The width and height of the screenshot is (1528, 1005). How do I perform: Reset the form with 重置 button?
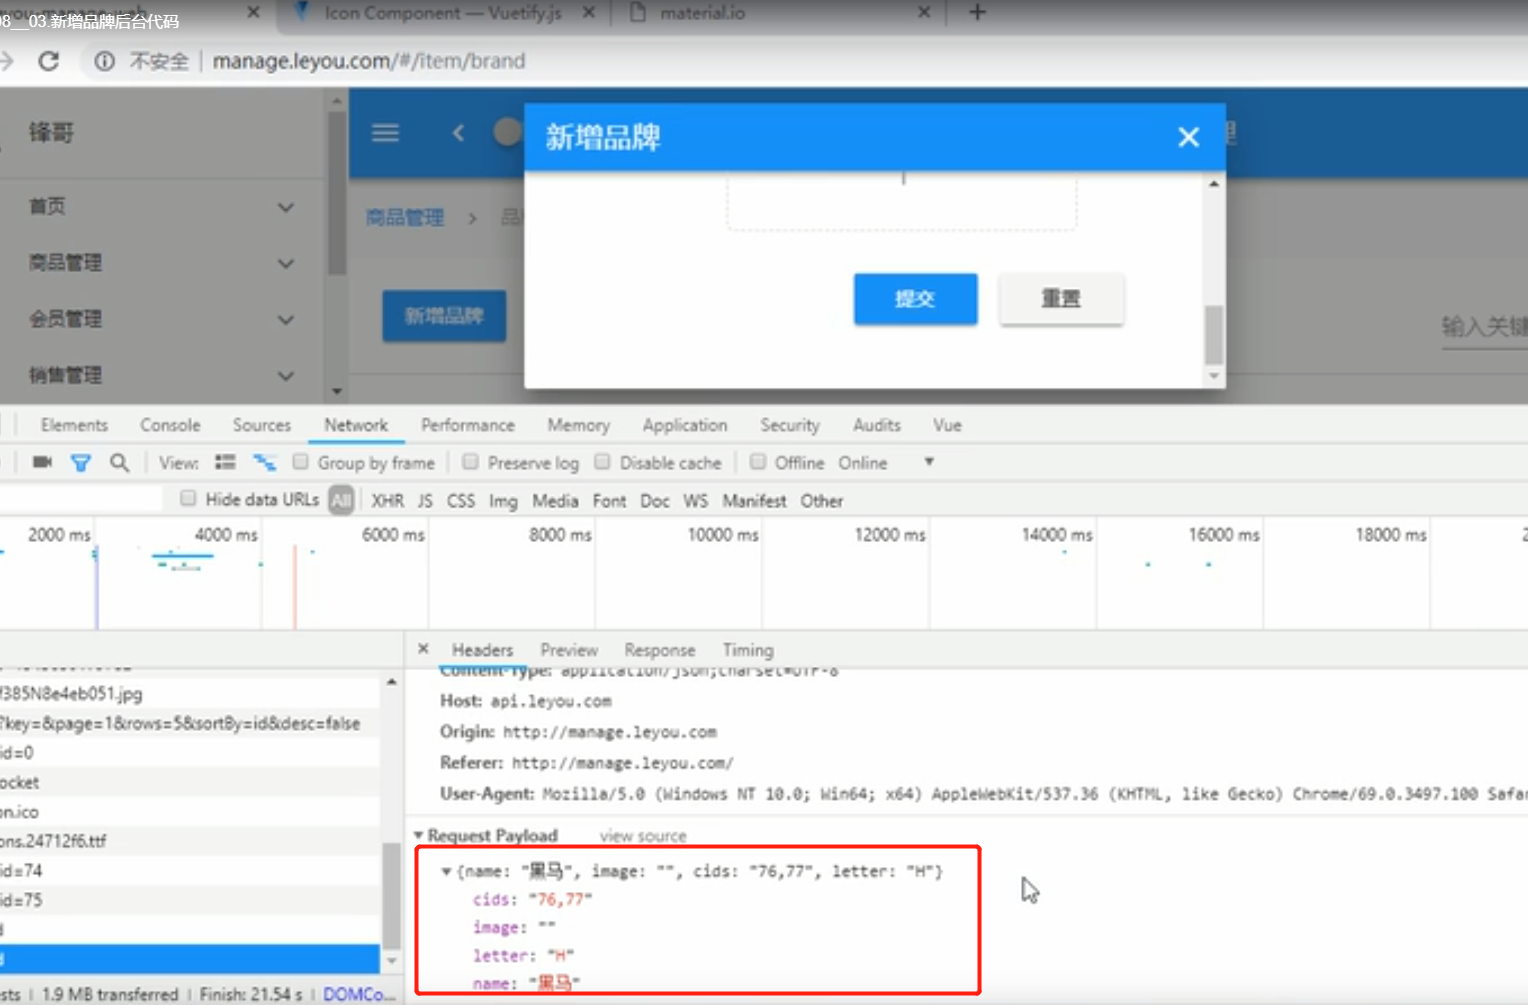(x=1061, y=298)
